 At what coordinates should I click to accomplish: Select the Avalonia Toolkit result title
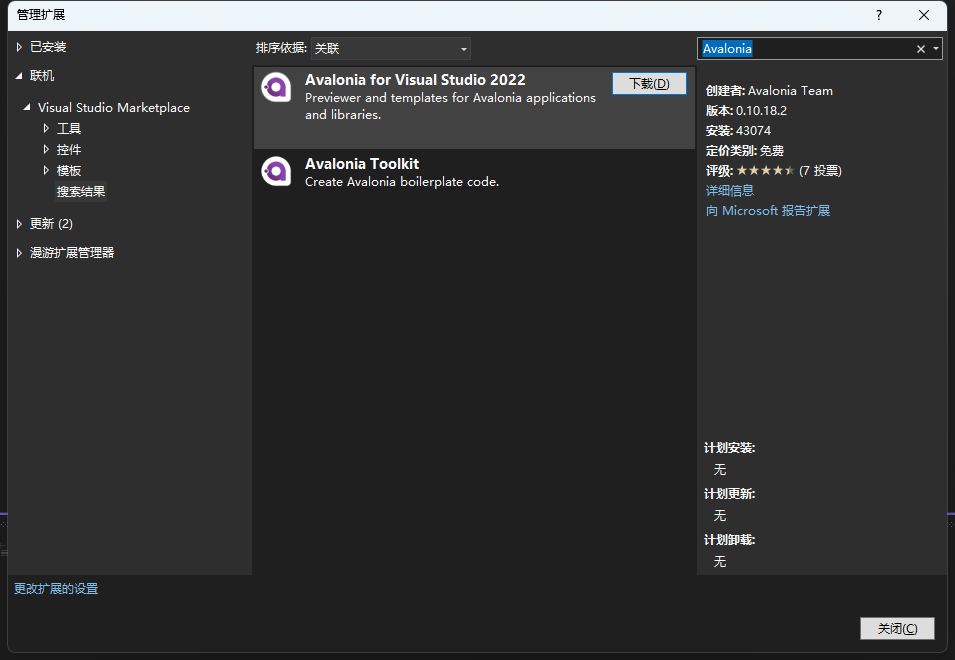pyautogui.click(x=362, y=164)
